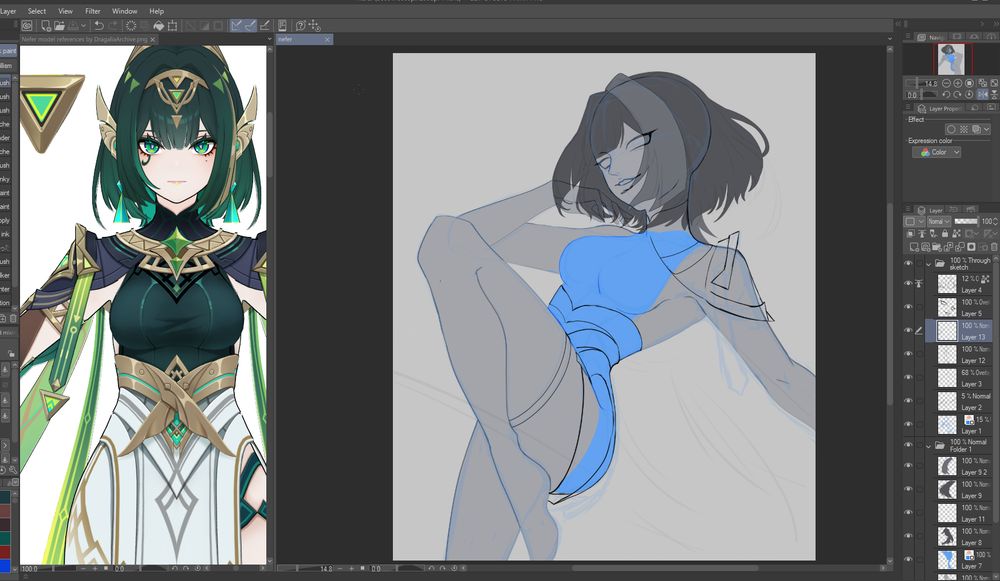The width and height of the screenshot is (1000, 581).
Task: Open the layer blending mode Normal dropdown
Action: (x=939, y=221)
